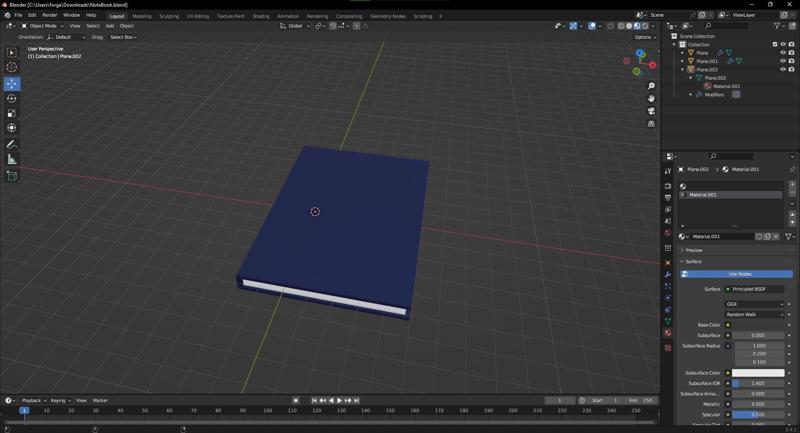Click the zoom magnifier viewport icon

(x=651, y=86)
